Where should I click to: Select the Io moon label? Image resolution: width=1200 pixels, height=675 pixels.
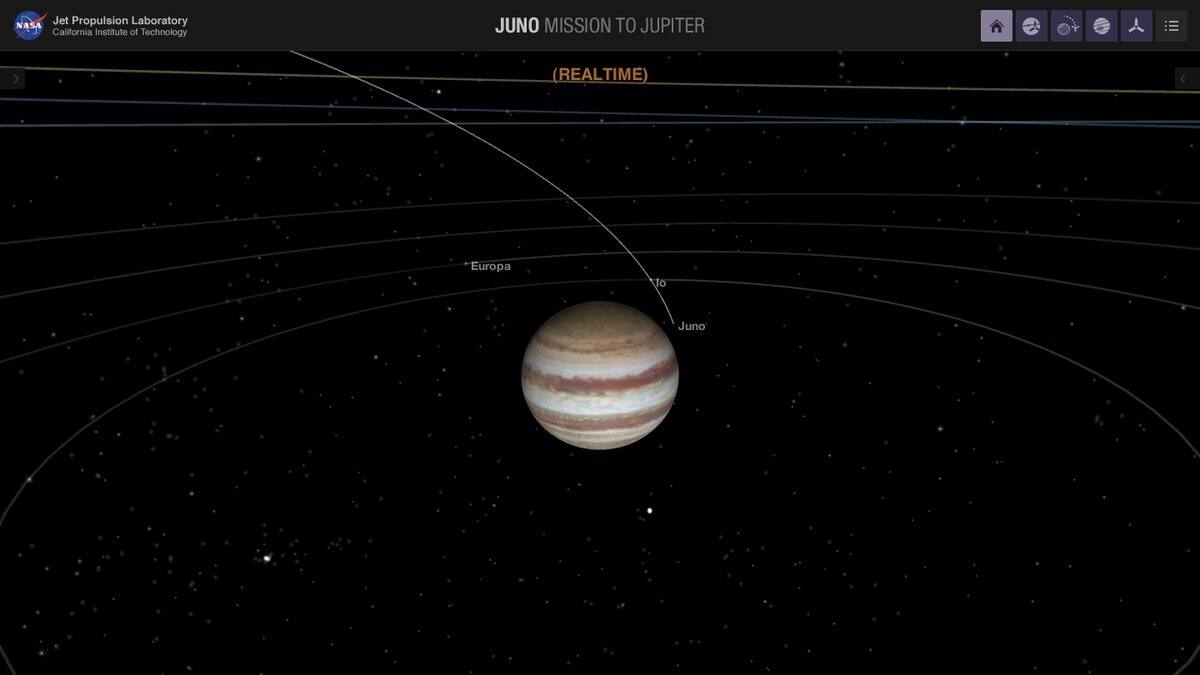pos(661,283)
